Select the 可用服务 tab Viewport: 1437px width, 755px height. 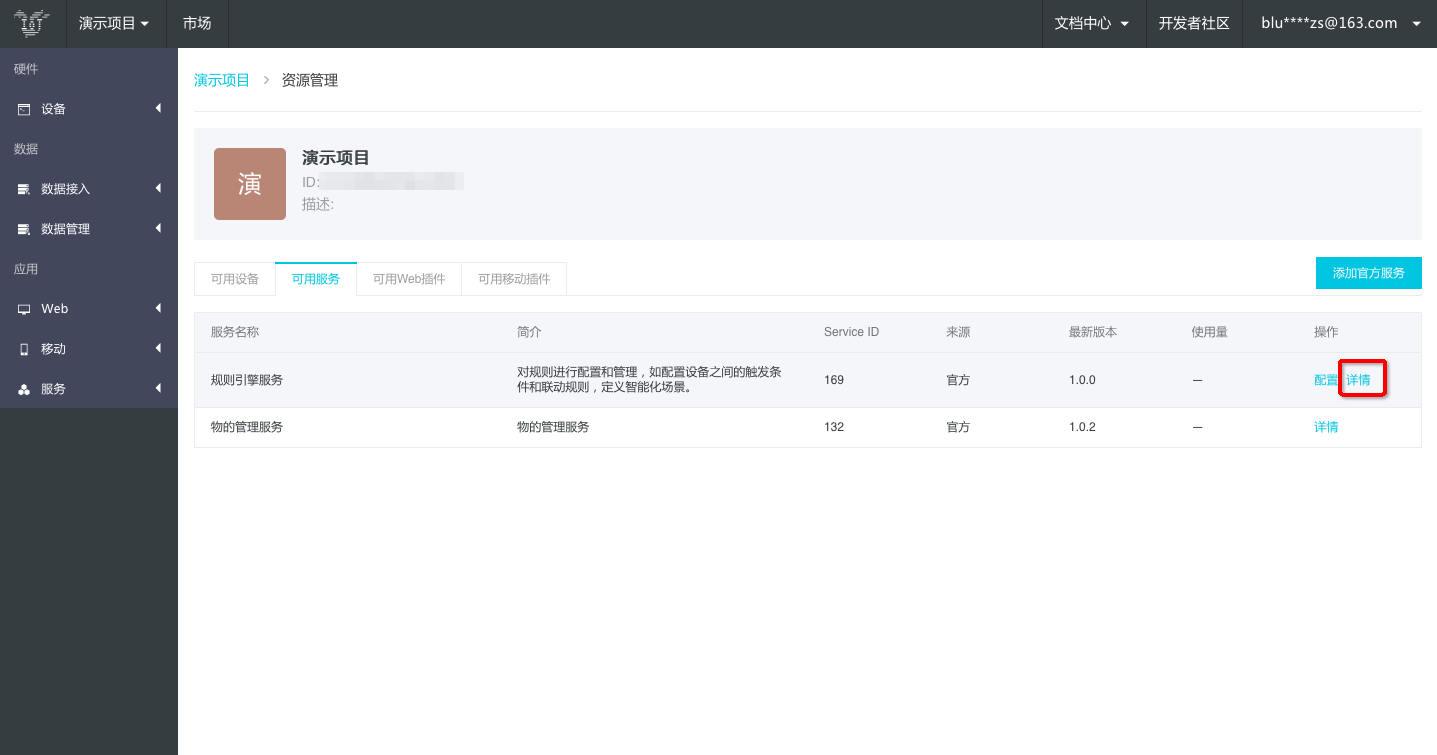click(316, 279)
